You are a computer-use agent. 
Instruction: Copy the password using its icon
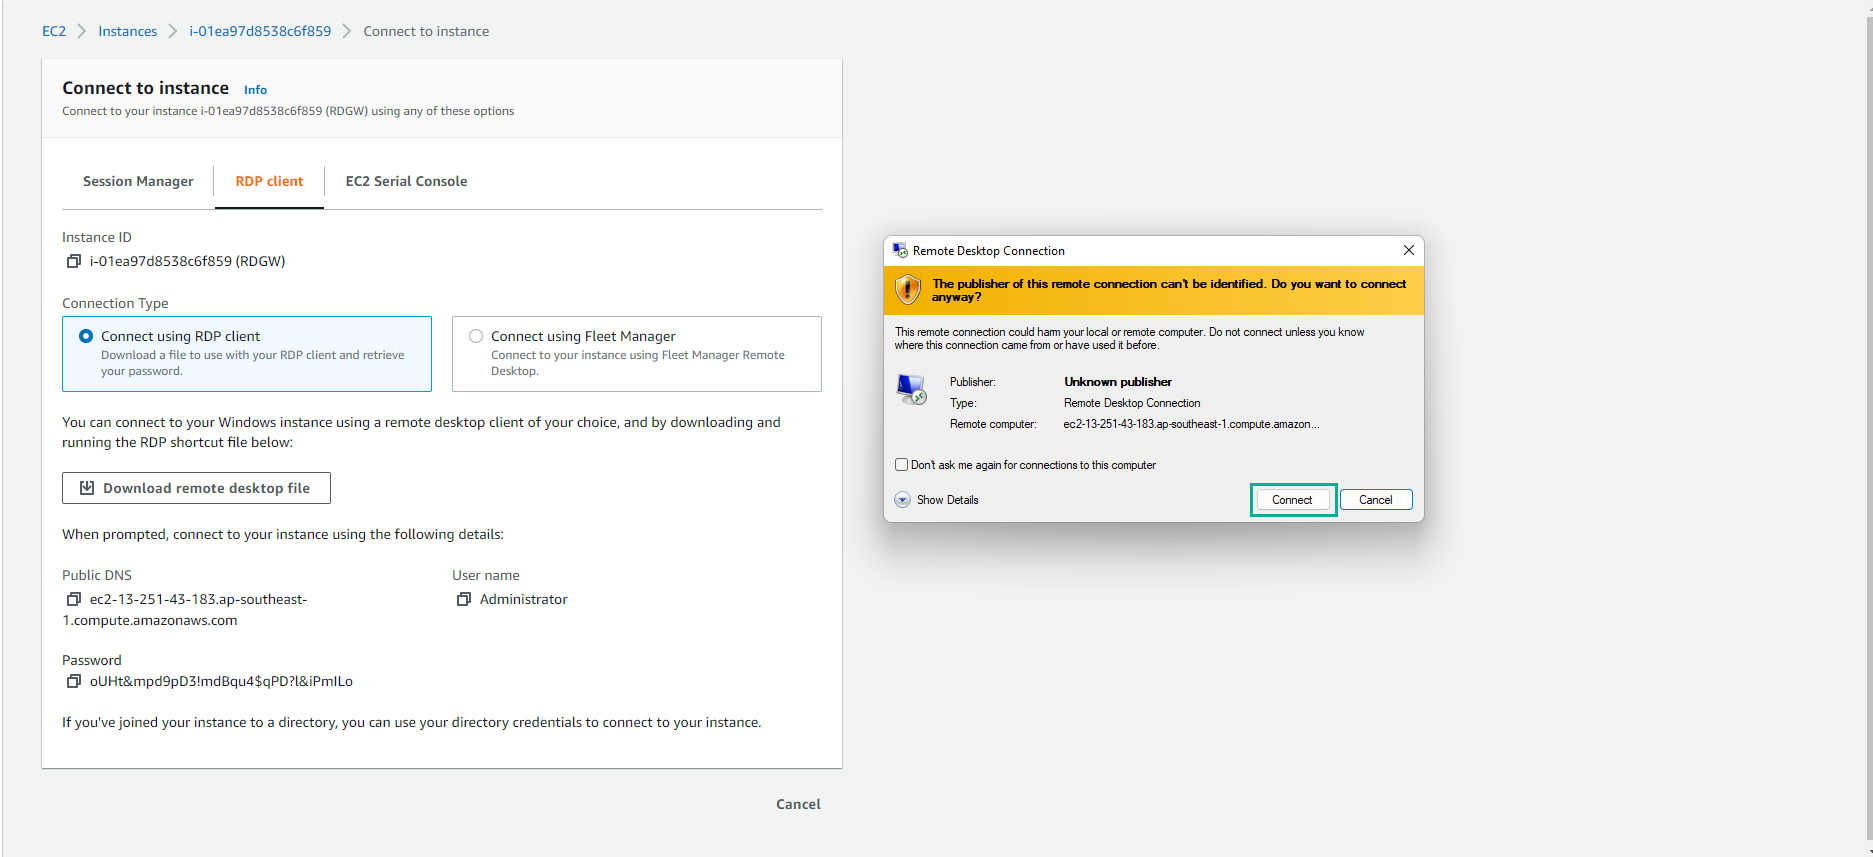pyautogui.click(x=73, y=681)
